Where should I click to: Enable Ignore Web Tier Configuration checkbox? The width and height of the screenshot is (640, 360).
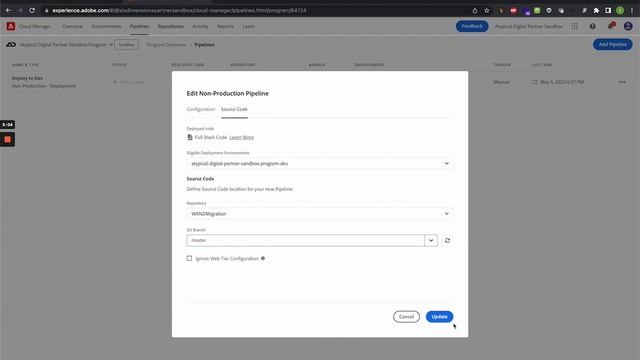coord(189,258)
